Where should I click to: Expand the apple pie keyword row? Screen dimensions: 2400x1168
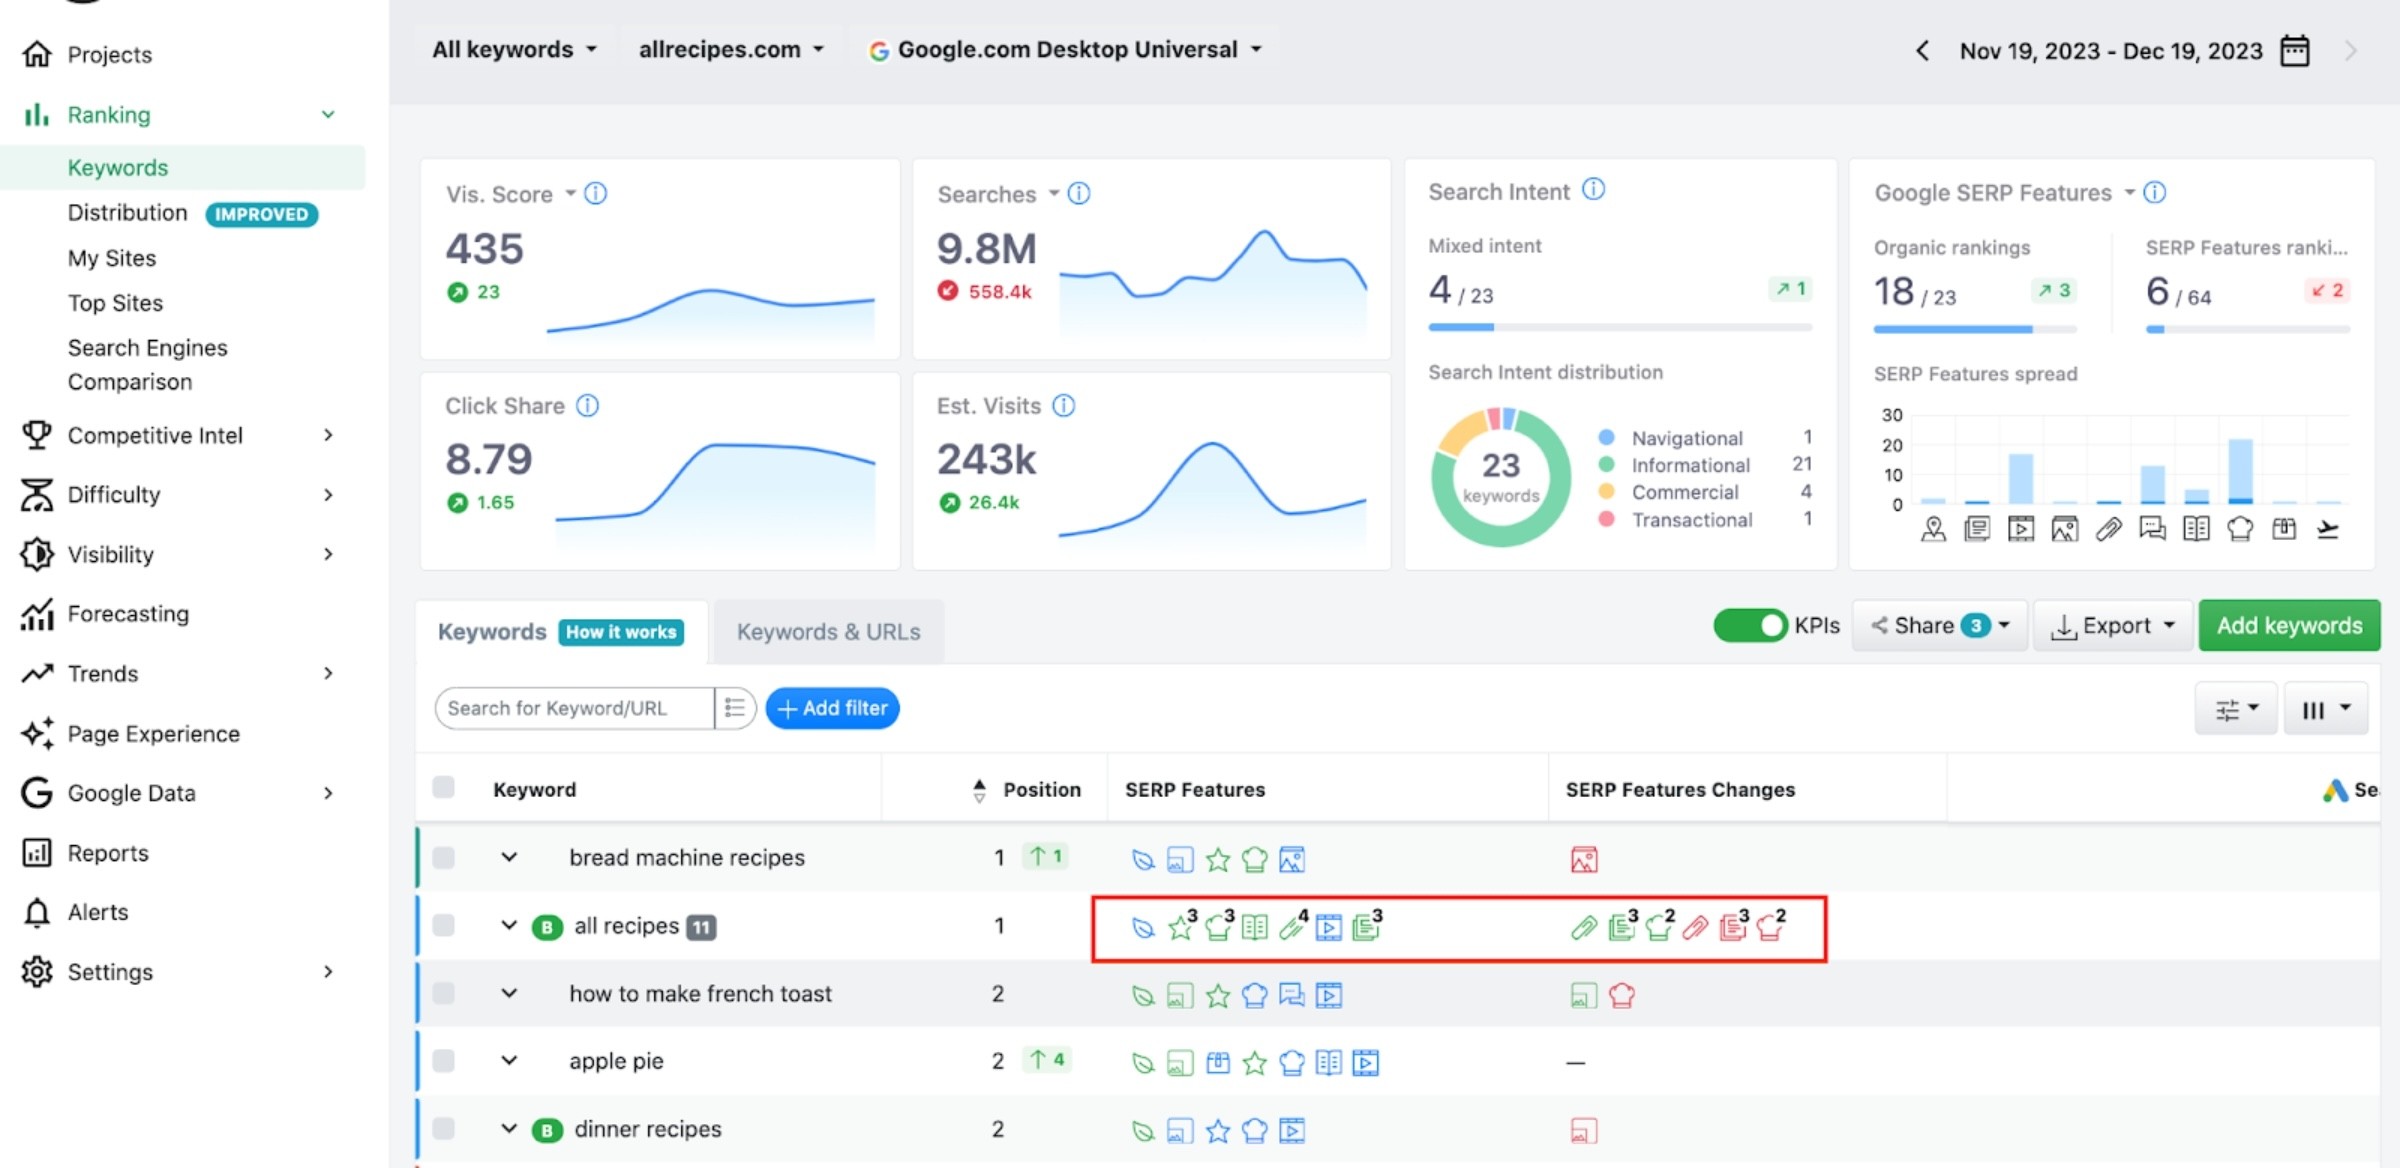[509, 1061]
